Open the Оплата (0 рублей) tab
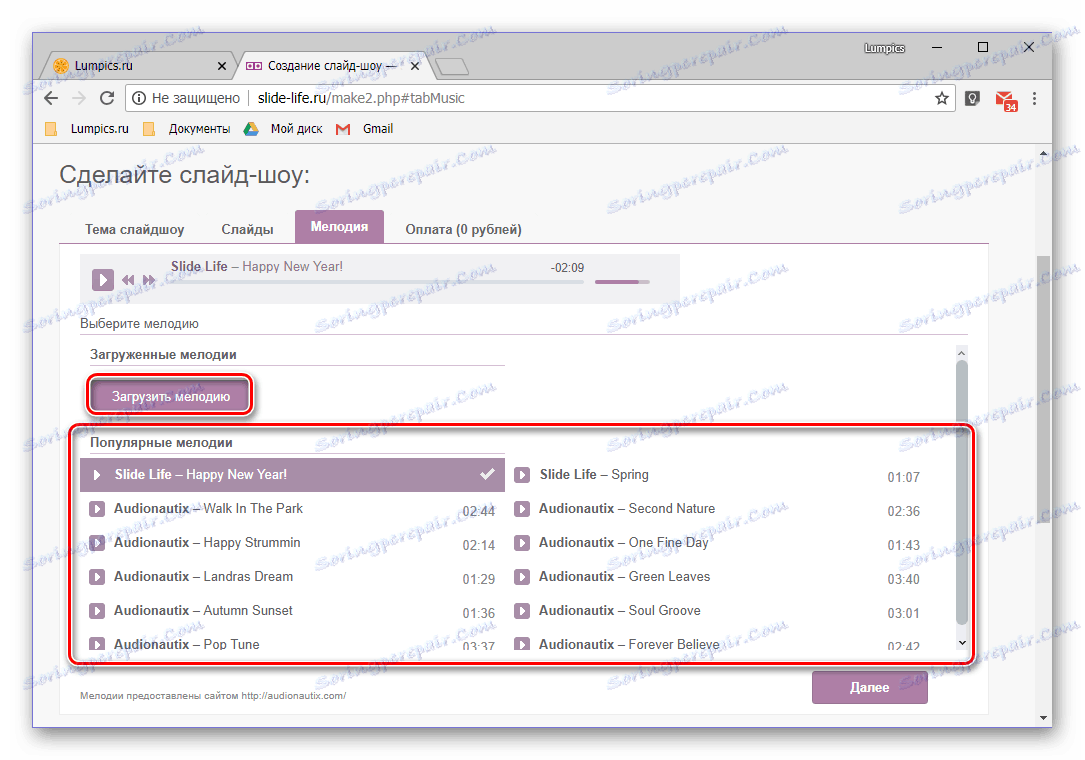The height and width of the screenshot is (760, 1085). 463,229
